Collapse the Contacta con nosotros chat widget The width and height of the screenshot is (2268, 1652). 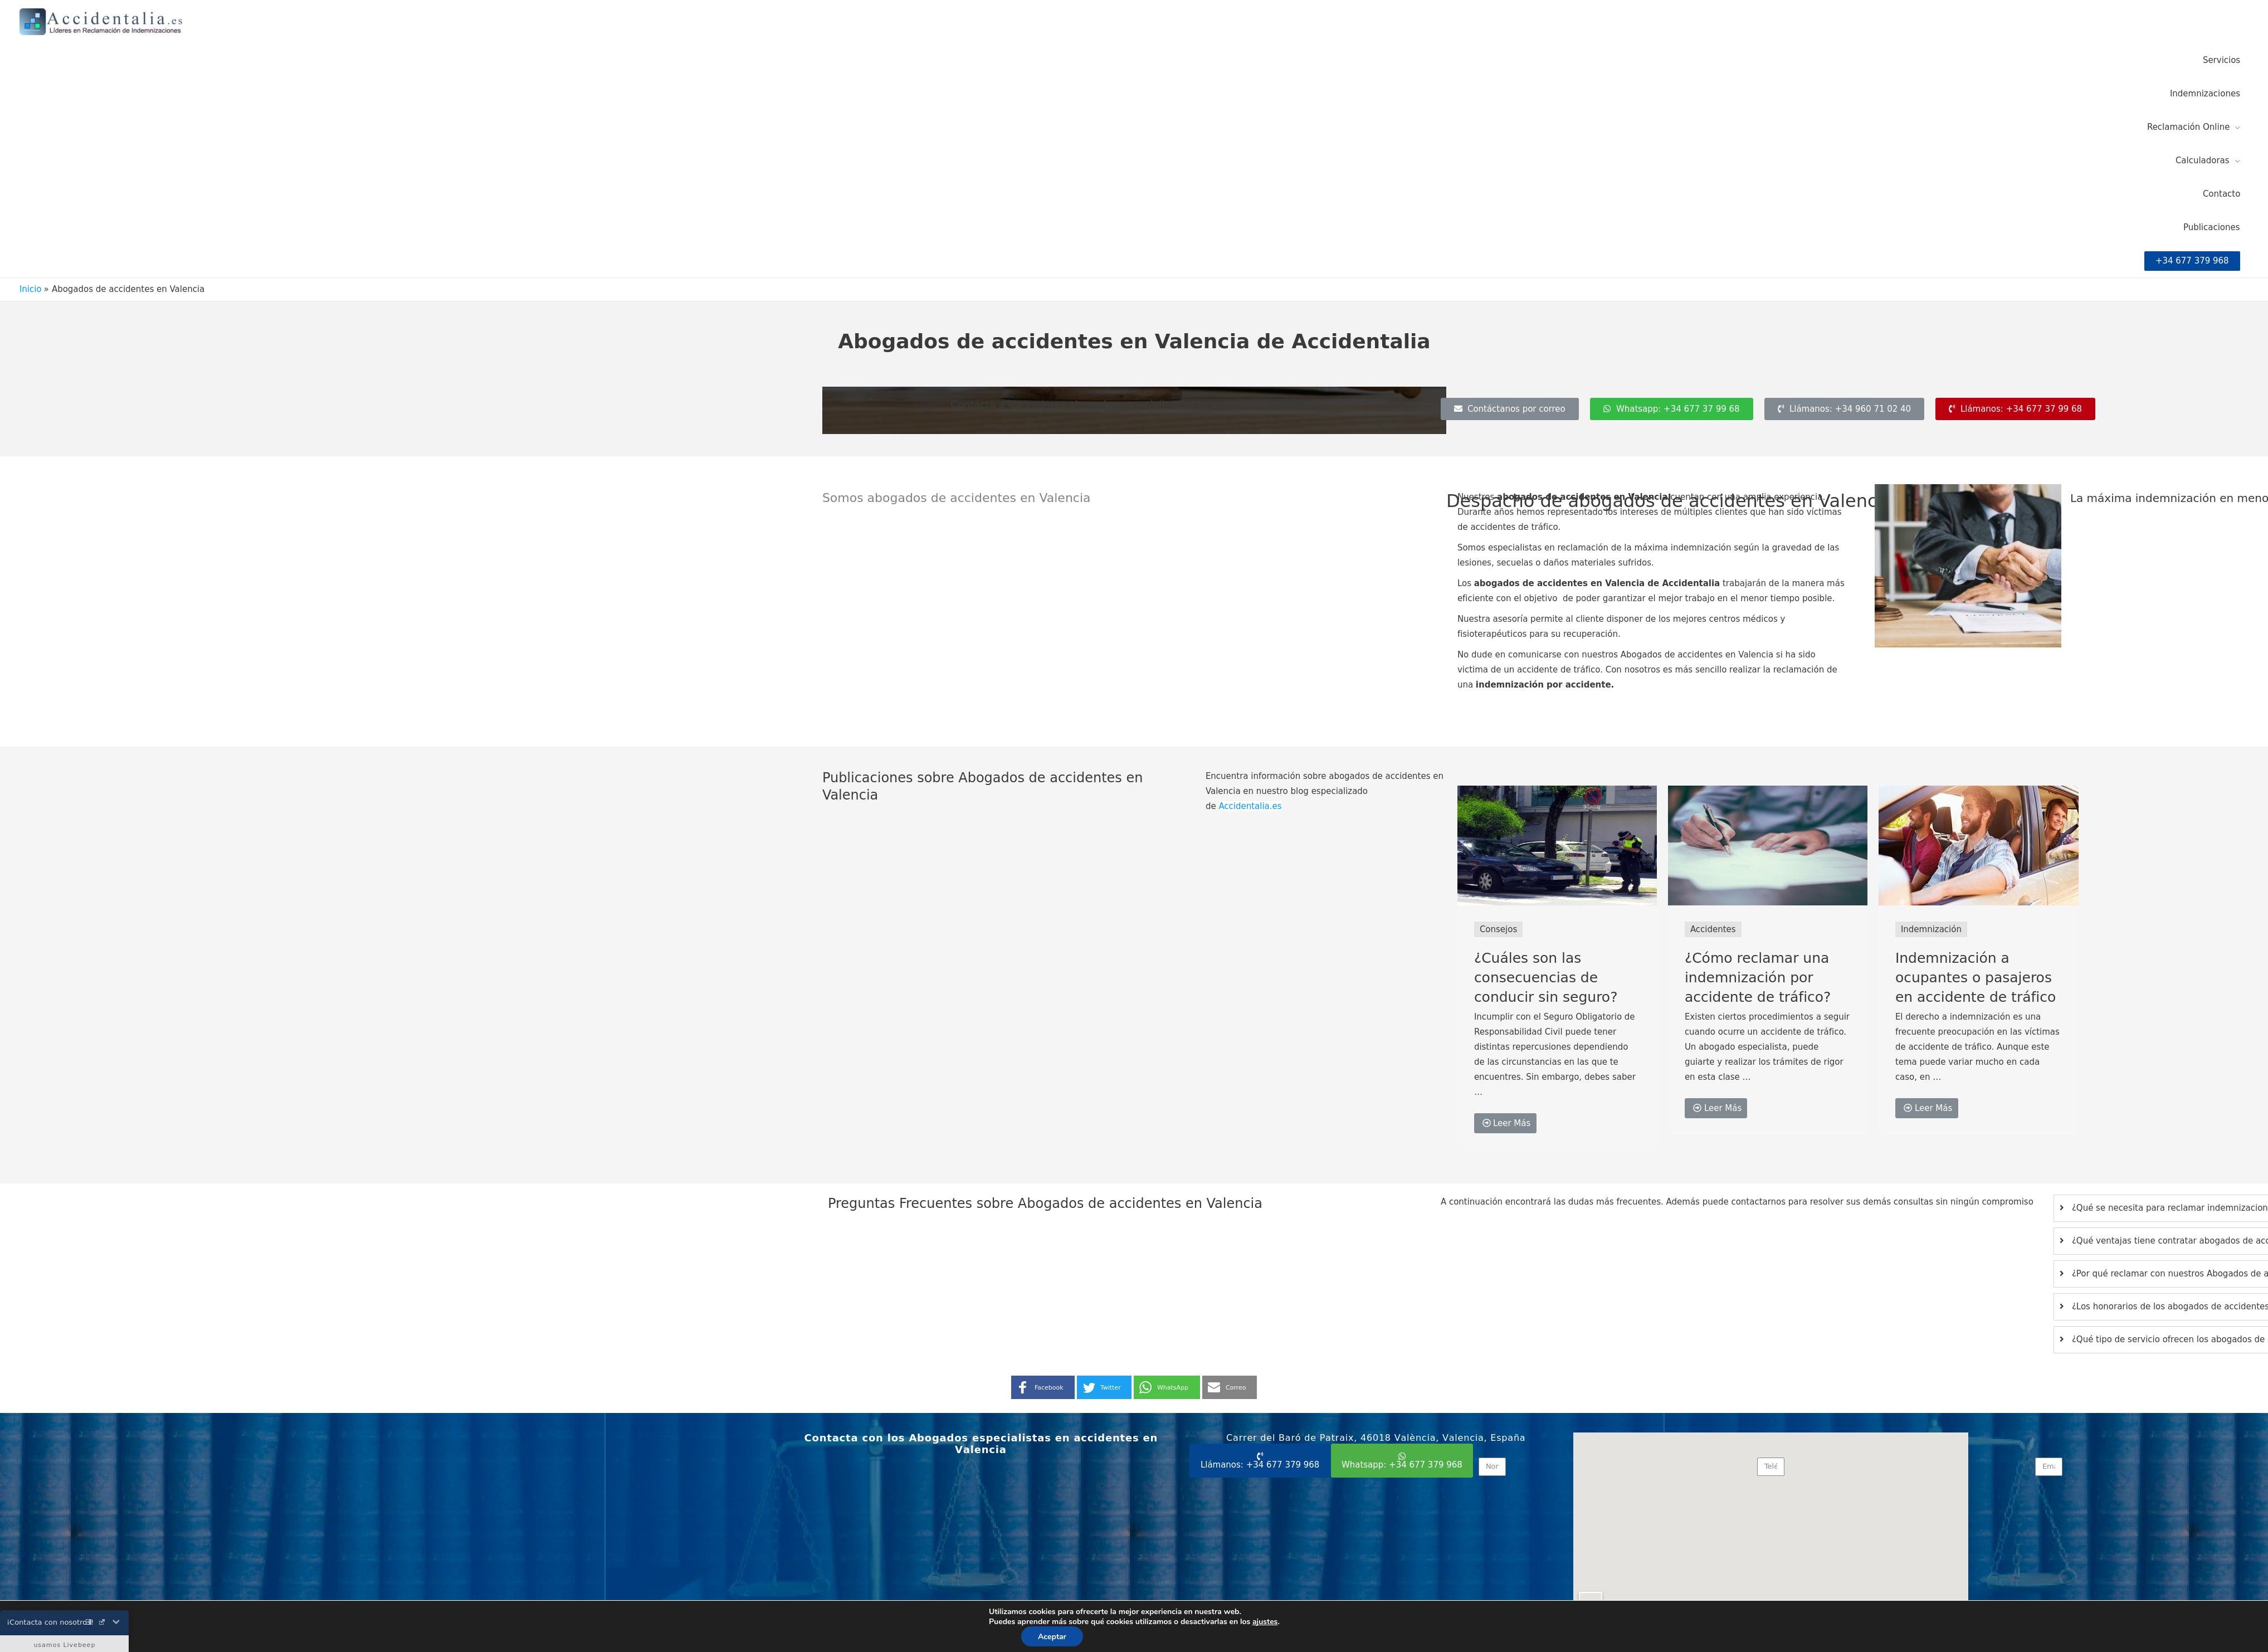pos(116,1622)
